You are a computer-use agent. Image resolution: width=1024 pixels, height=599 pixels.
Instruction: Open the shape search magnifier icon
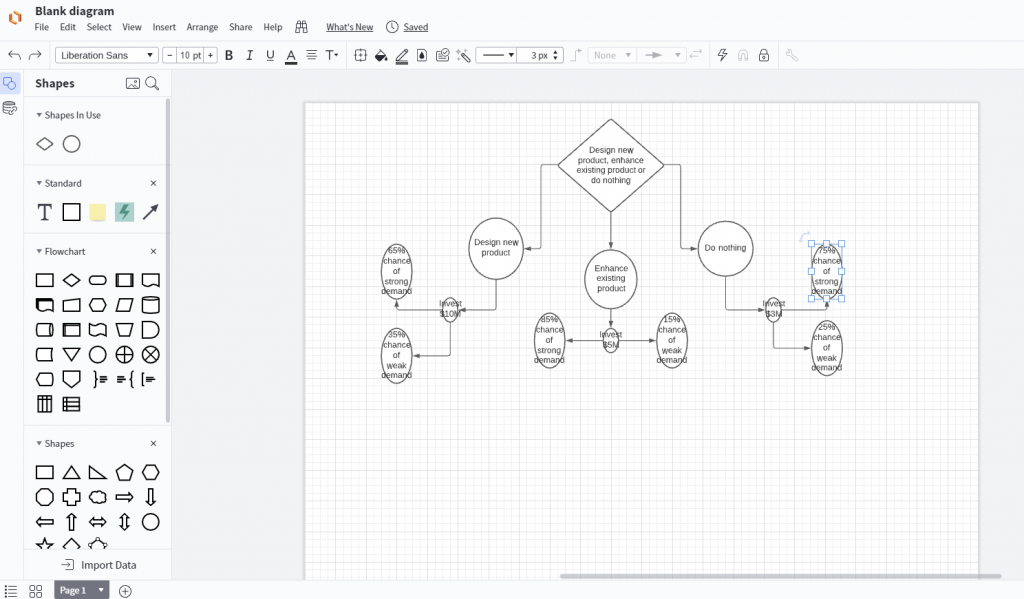coord(152,84)
